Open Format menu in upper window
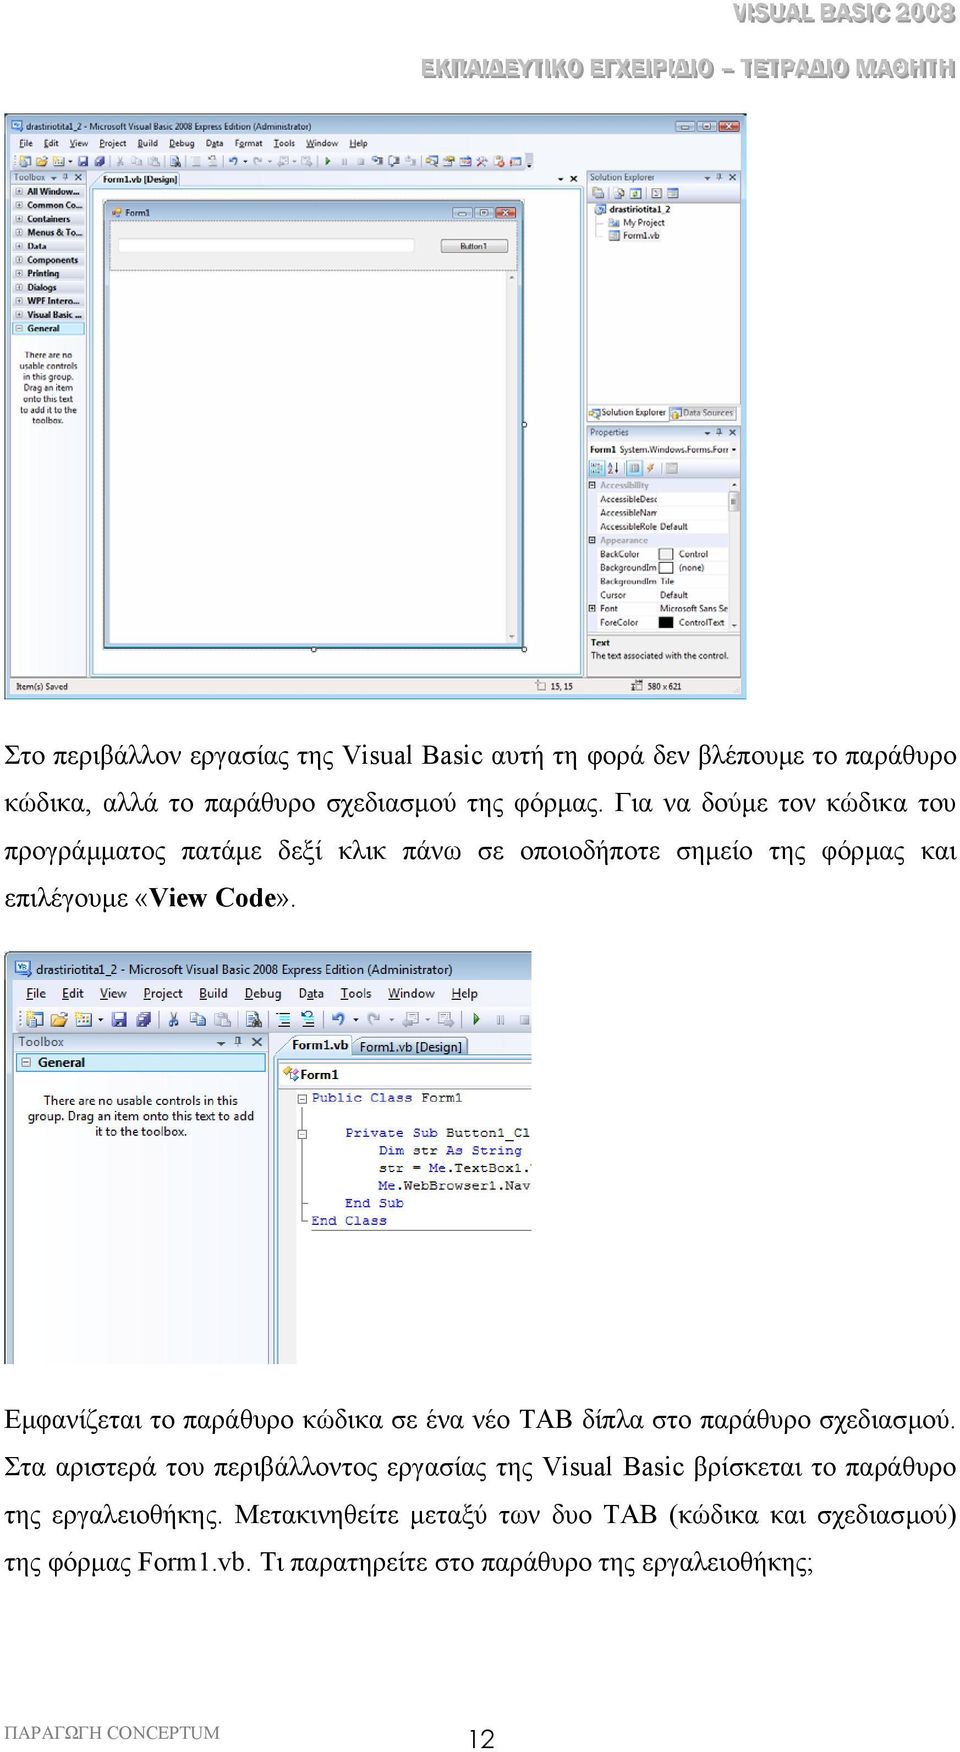Screen dimensions: 960x1752 248,143
